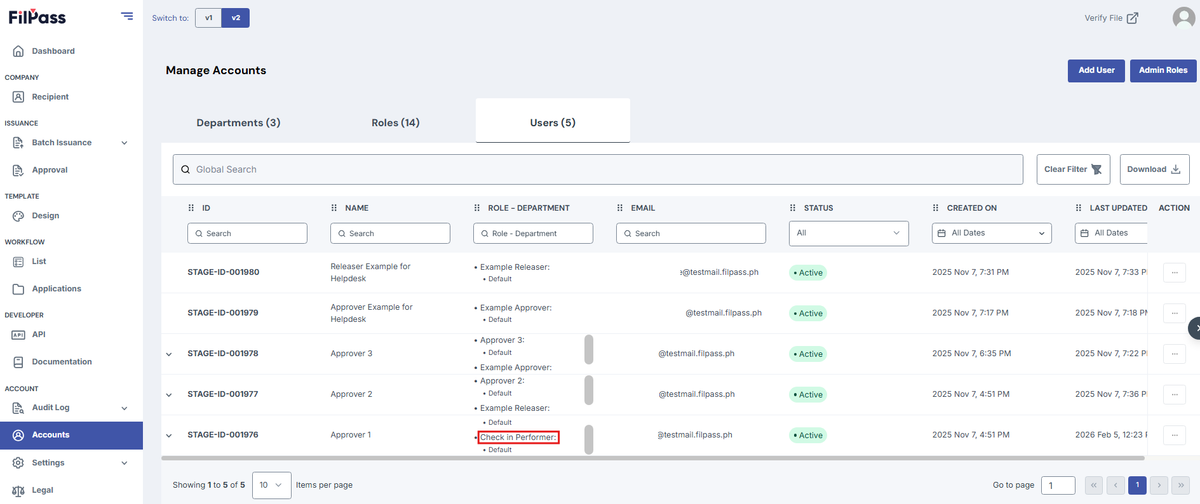This screenshot has height=504, width=1200.
Task: Expand row STAGE-ID-001977 details
Action: pos(168,394)
